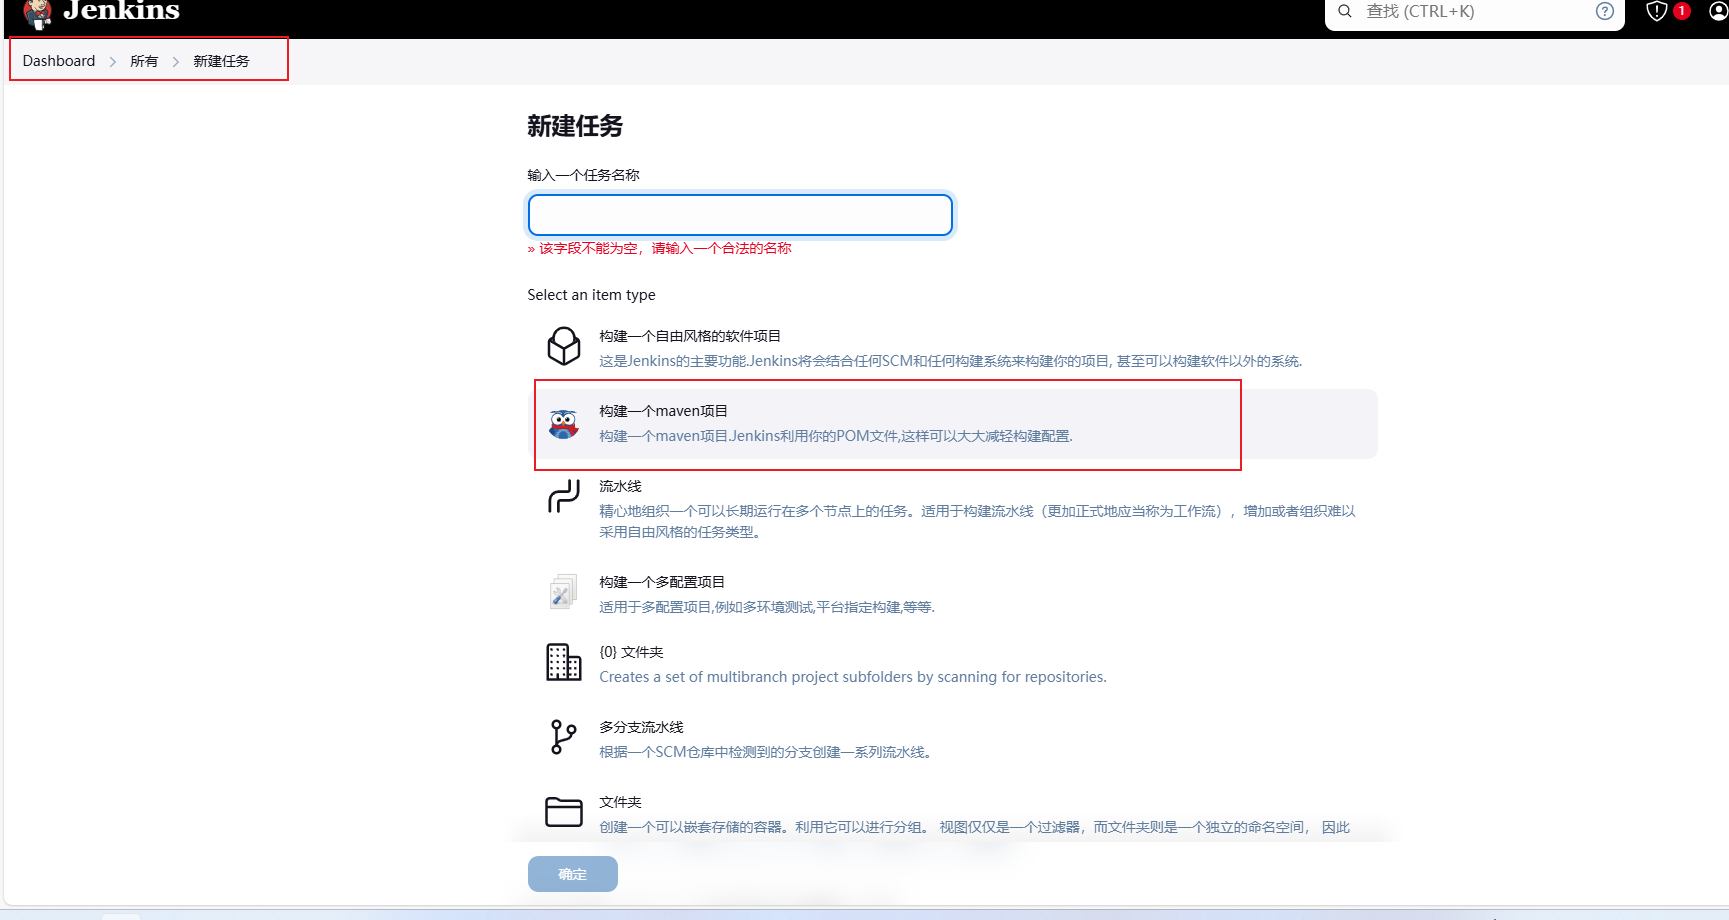The height and width of the screenshot is (920, 1729).
Task: Click the red empty-name validation message
Action: [660, 248]
